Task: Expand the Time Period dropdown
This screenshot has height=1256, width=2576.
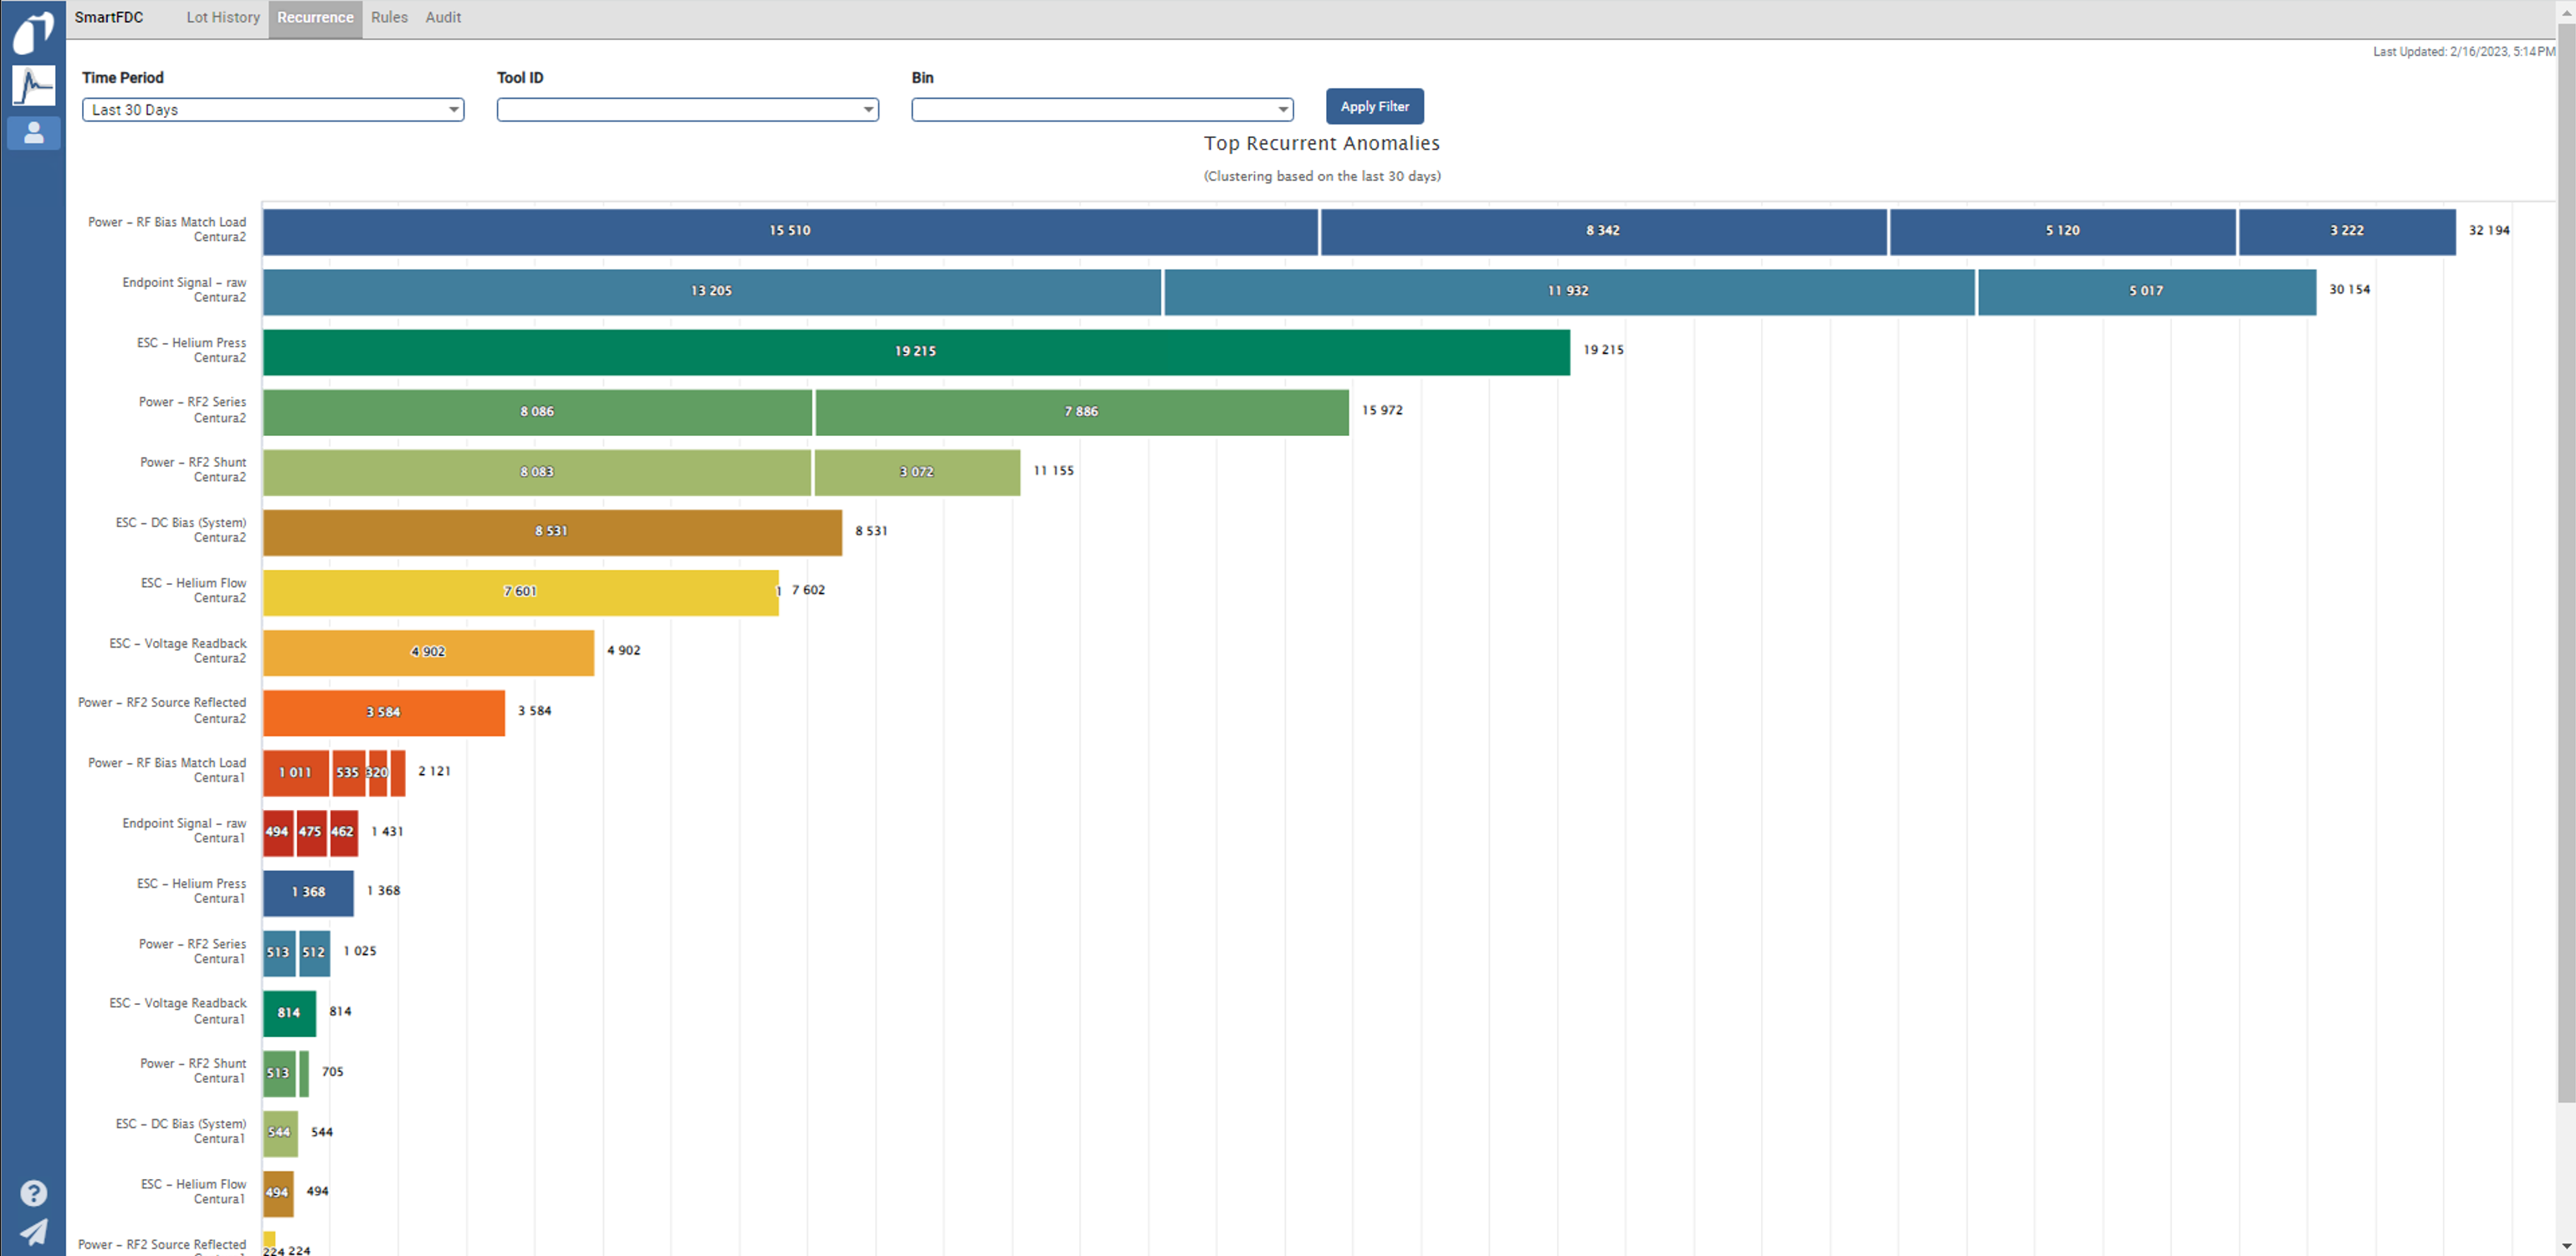Action: tap(272, 110)
